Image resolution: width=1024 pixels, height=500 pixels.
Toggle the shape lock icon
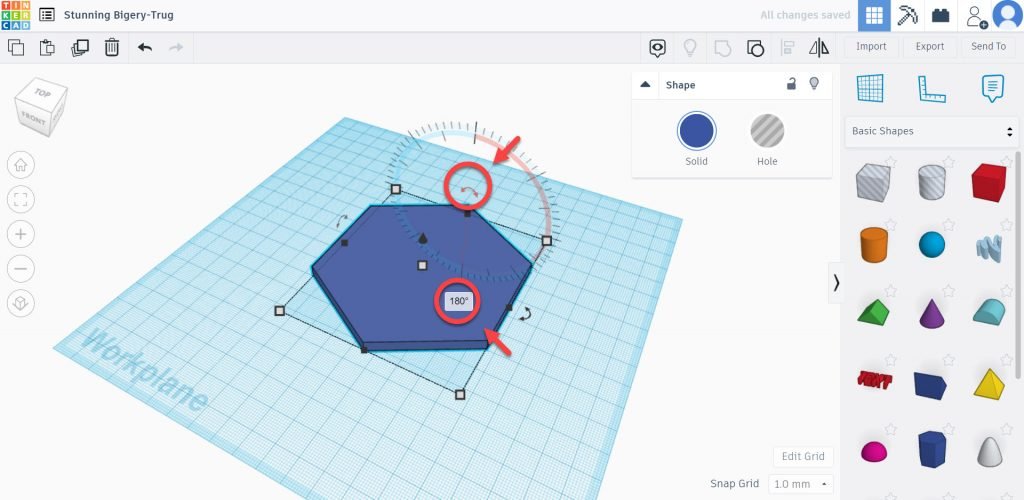tap(791, 84)
